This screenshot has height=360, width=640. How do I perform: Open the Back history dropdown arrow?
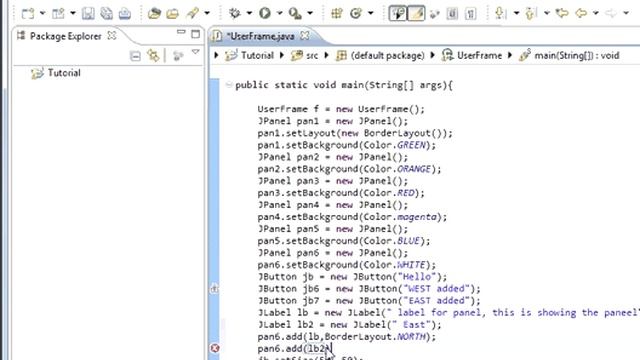[x=596, y=13]
